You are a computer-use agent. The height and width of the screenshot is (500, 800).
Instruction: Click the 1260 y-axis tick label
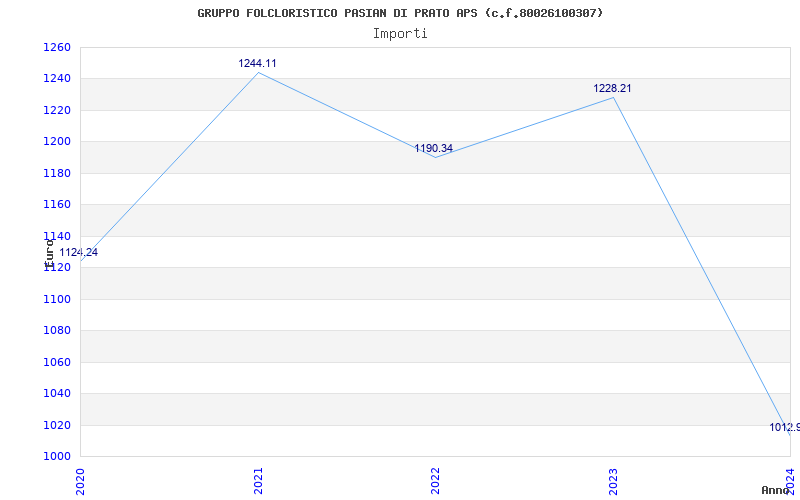tap(57, 48)
